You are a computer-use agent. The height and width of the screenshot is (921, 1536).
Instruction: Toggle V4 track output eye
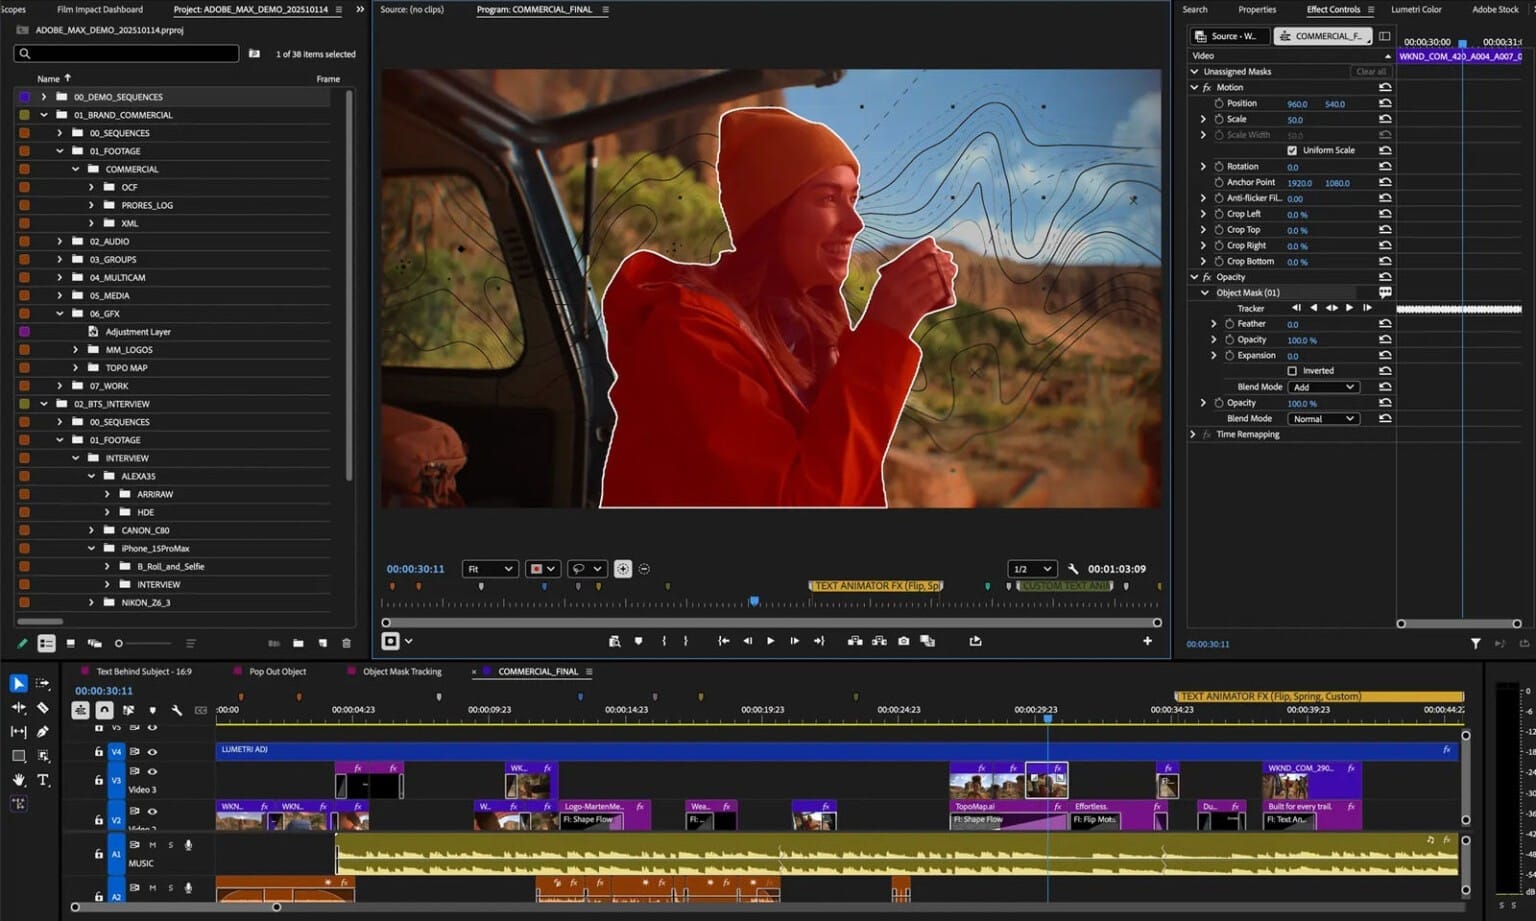click(x=152, y=752)
